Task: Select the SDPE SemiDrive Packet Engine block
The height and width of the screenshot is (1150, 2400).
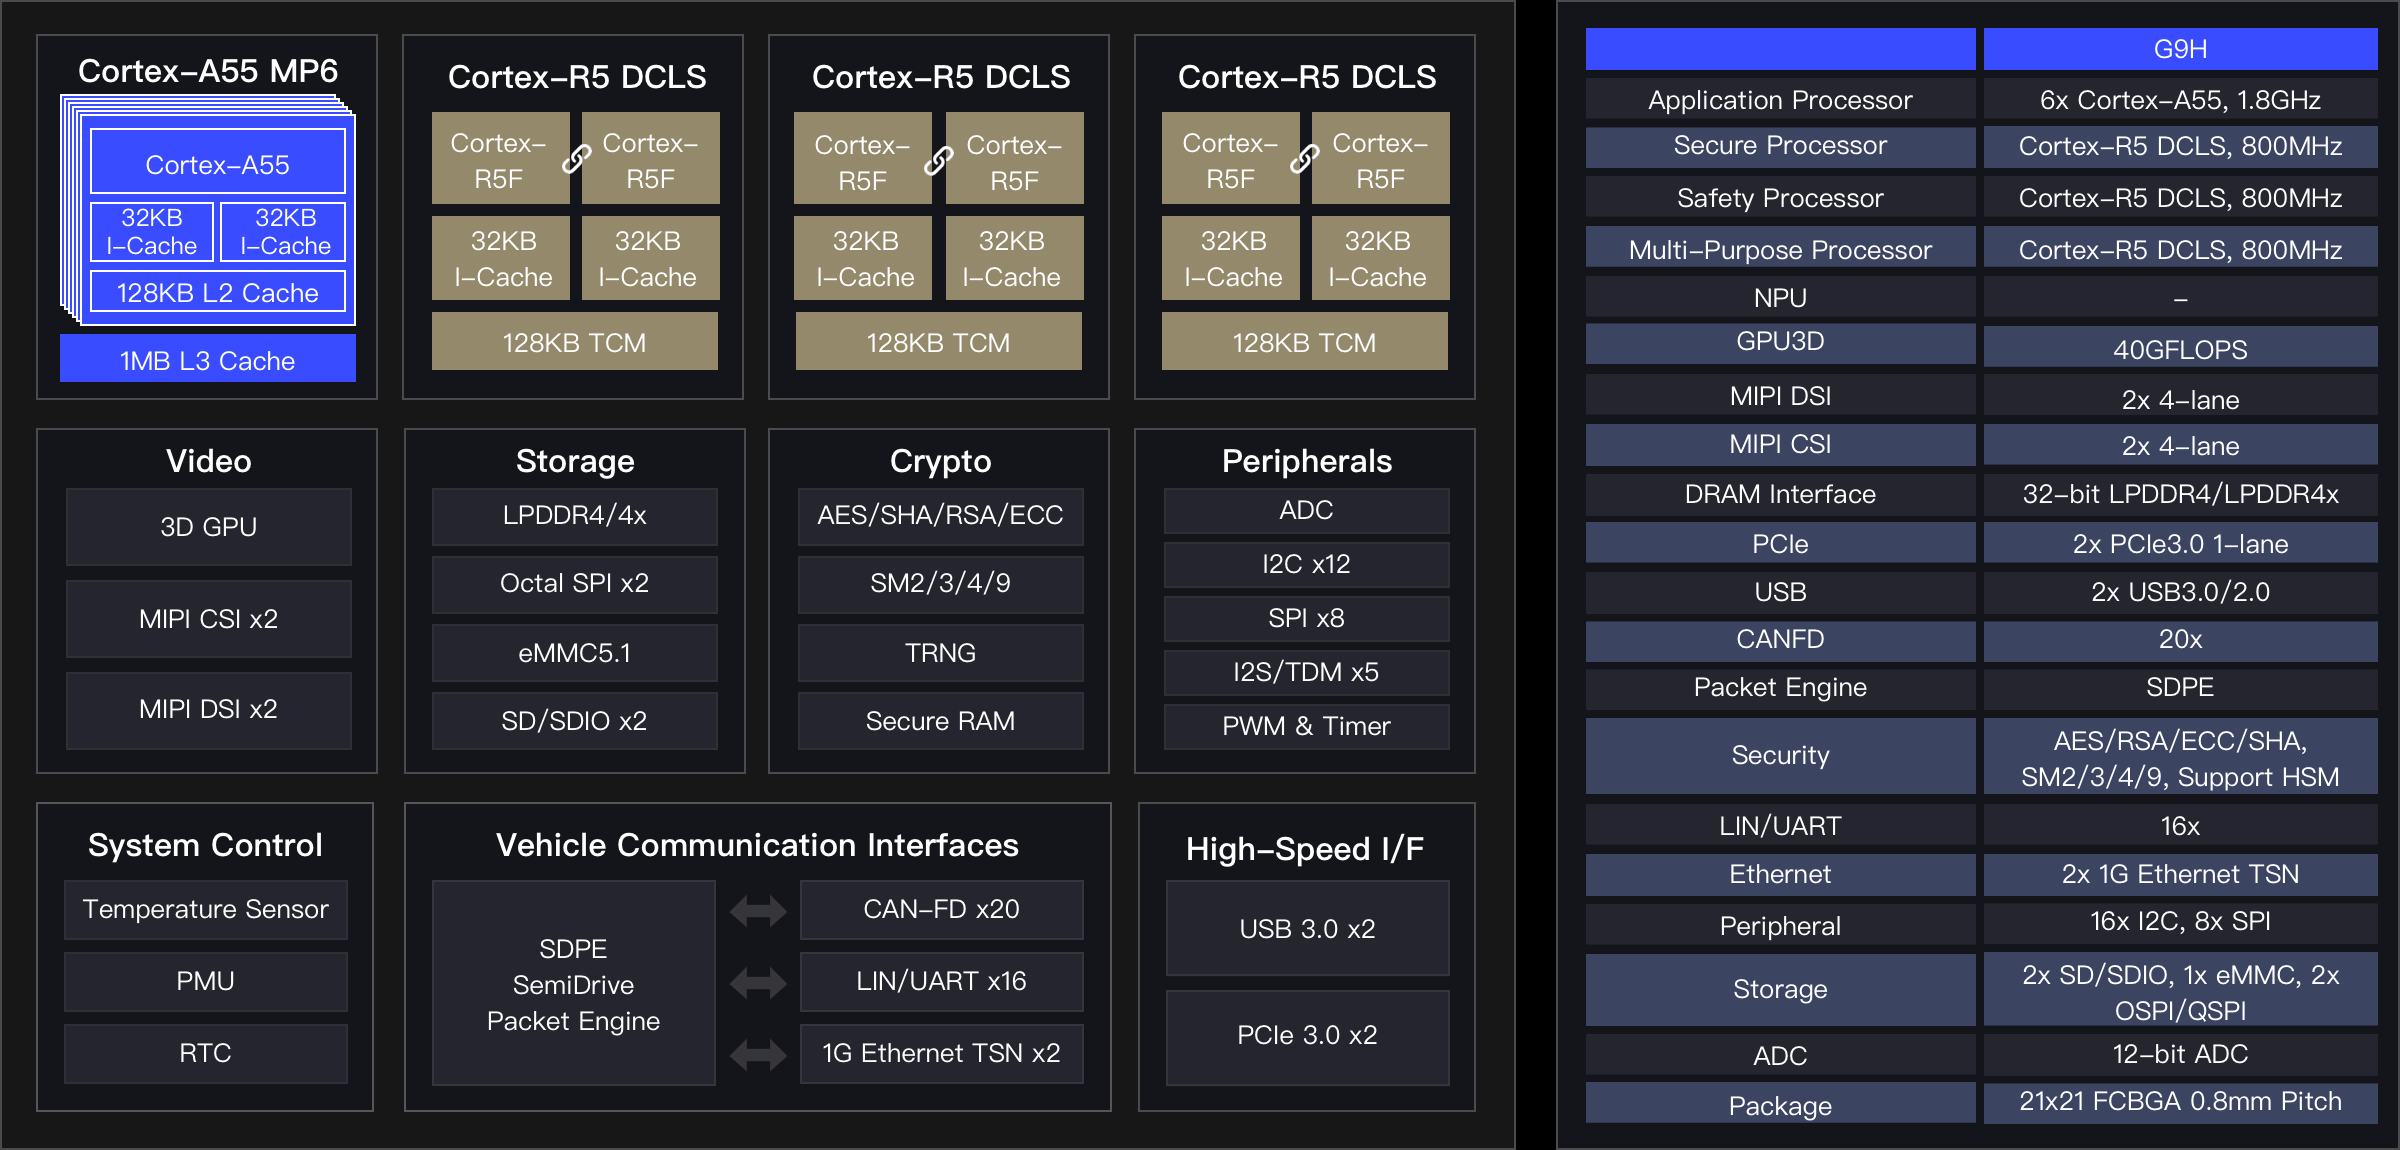Action: (573, 984)
